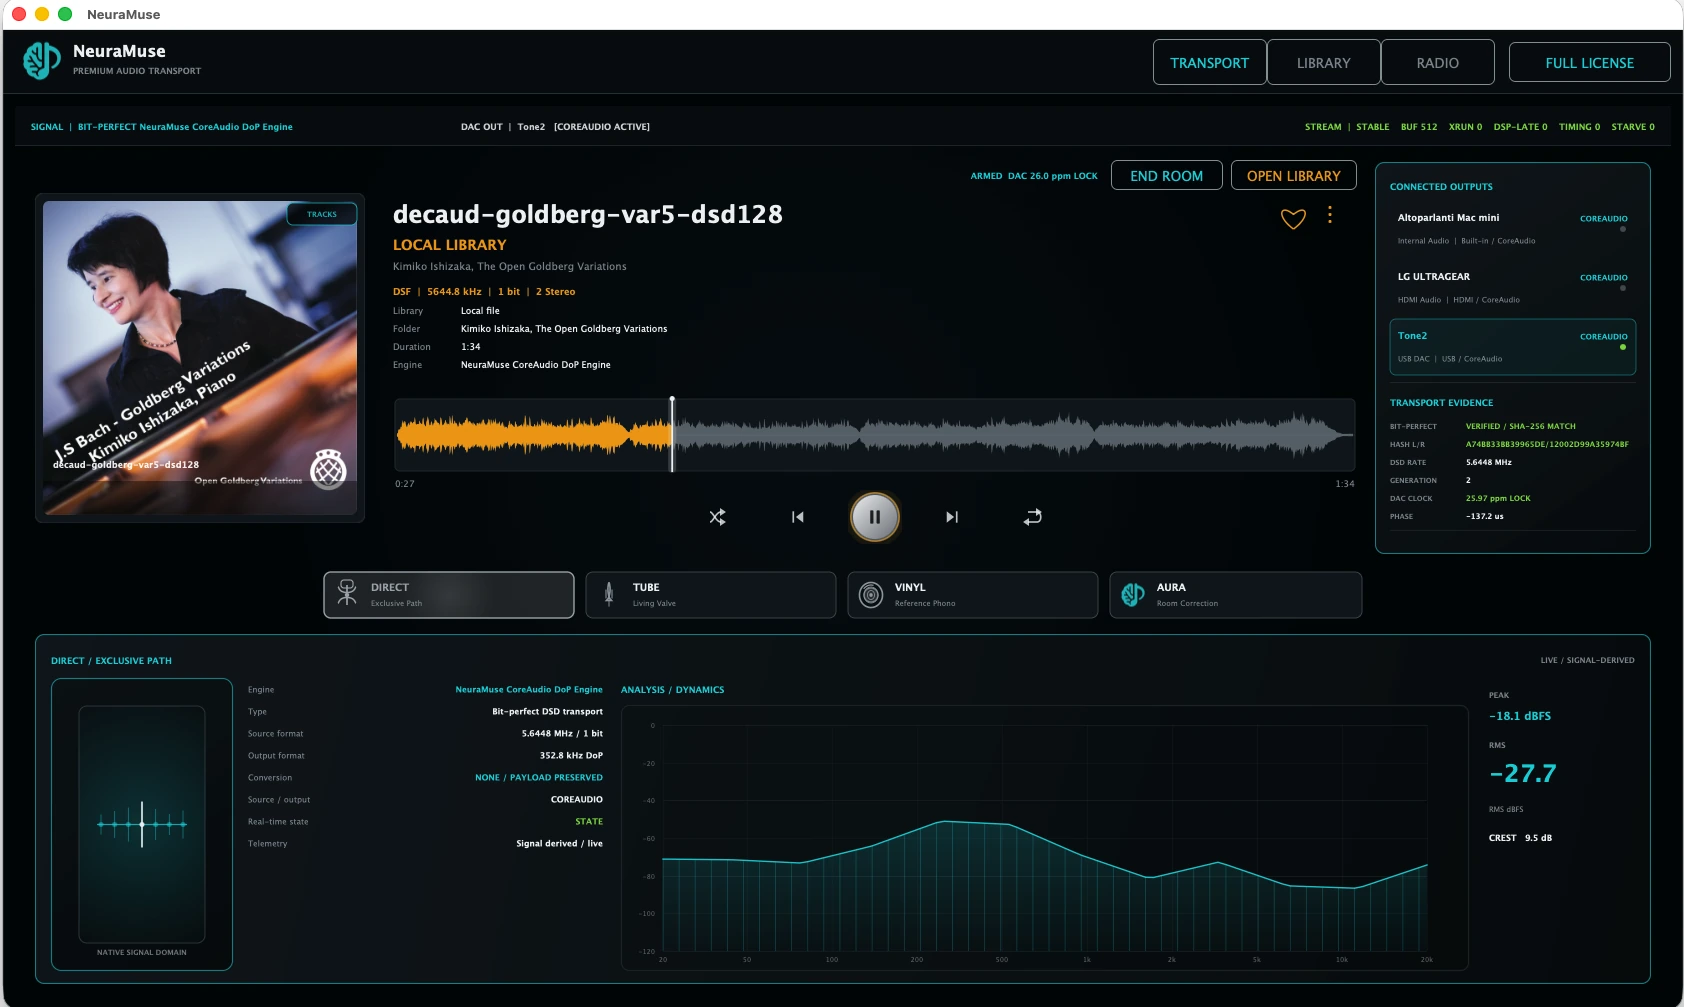Viewport: 1684px width, 1007px height.
Task: Click the 'BUF 512' status entry
Action: click(x=1419, y=127)
